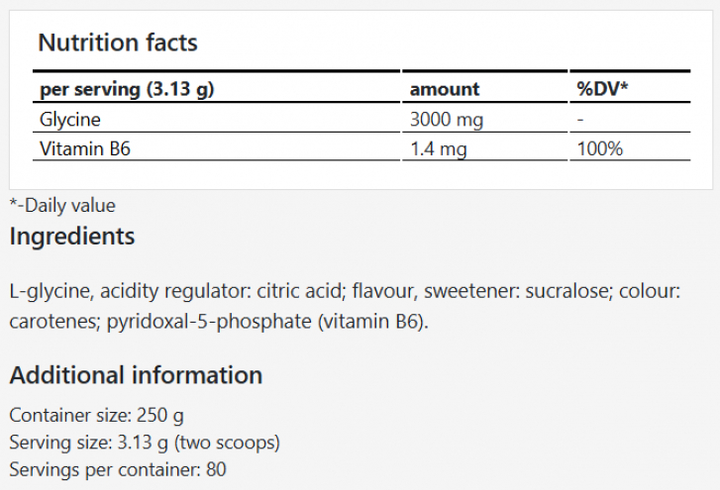Click the *-Daily value footnote
The width and height of the screenshot is (720, 490).
(62, 206)
